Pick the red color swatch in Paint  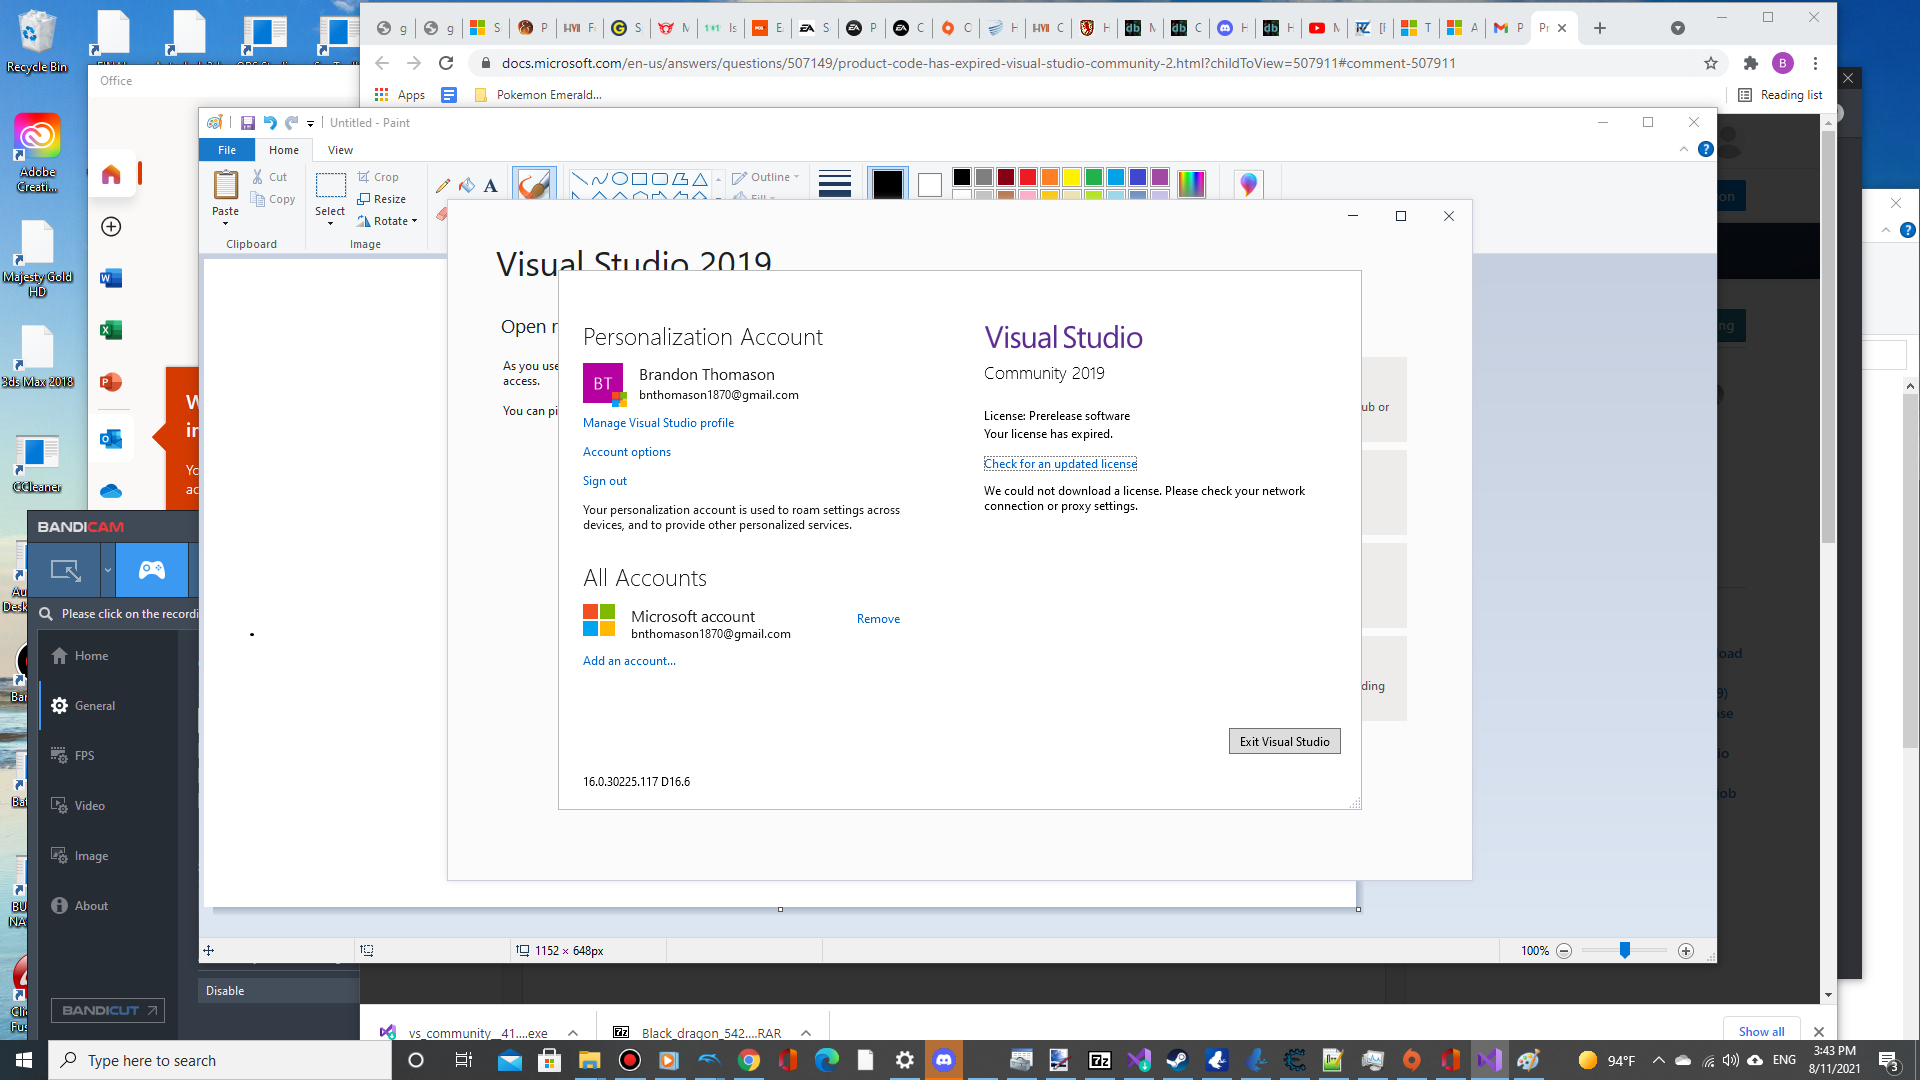pyautogui.click(x=1027, y=177)
